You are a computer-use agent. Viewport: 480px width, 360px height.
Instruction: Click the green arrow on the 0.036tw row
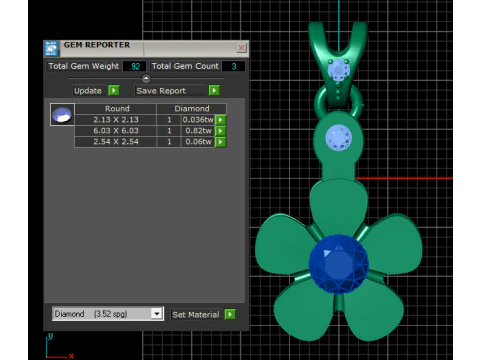221,120
